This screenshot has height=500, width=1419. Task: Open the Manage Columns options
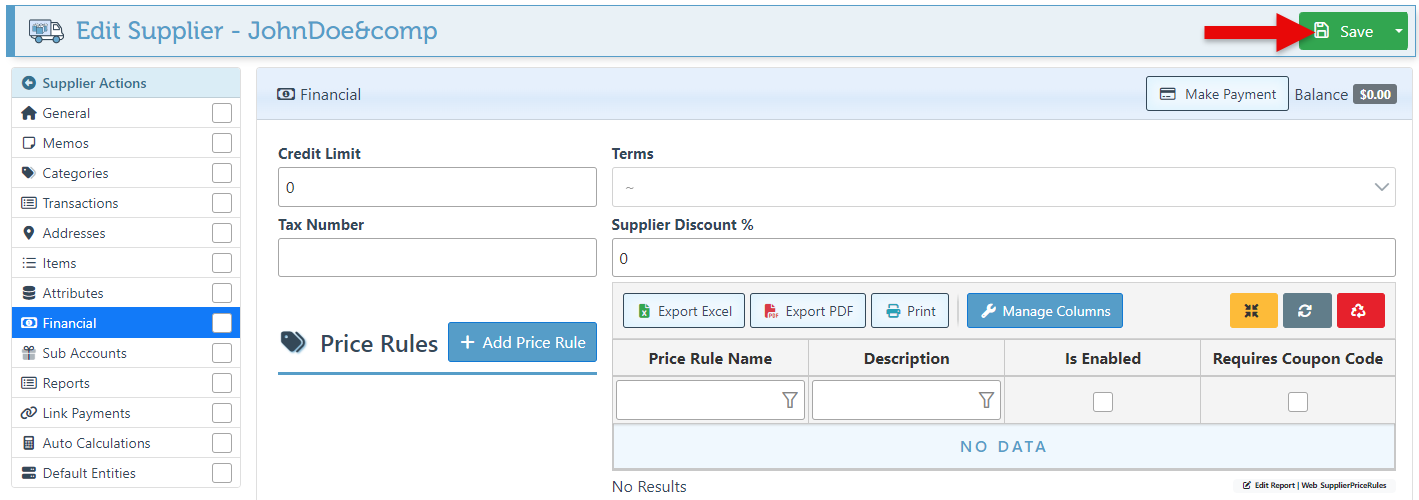(x=1044, y=311)
